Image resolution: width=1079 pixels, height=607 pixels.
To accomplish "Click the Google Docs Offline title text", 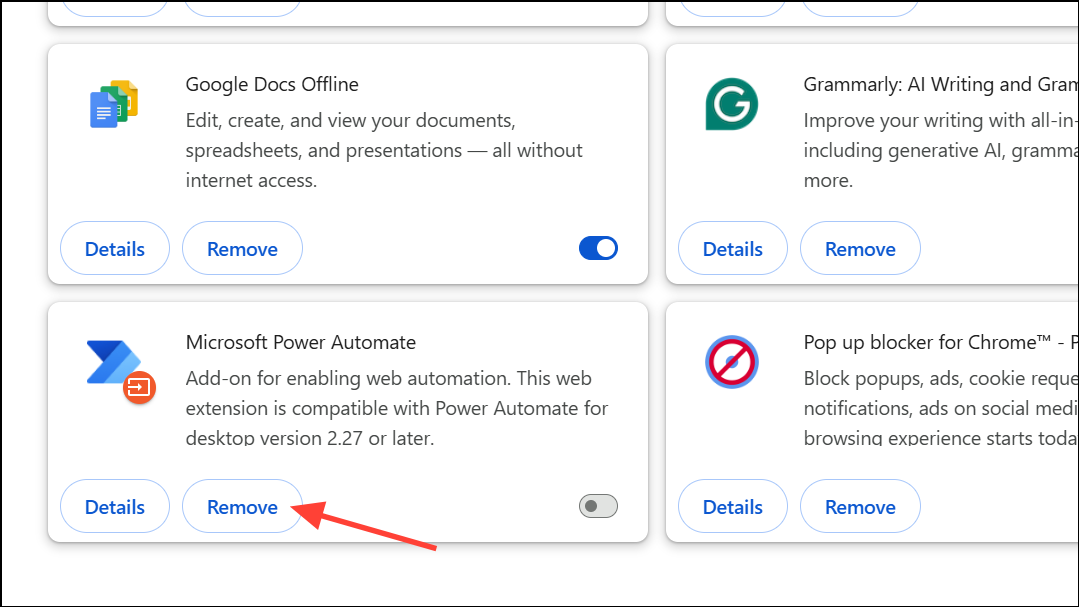I will coord(272,84).
